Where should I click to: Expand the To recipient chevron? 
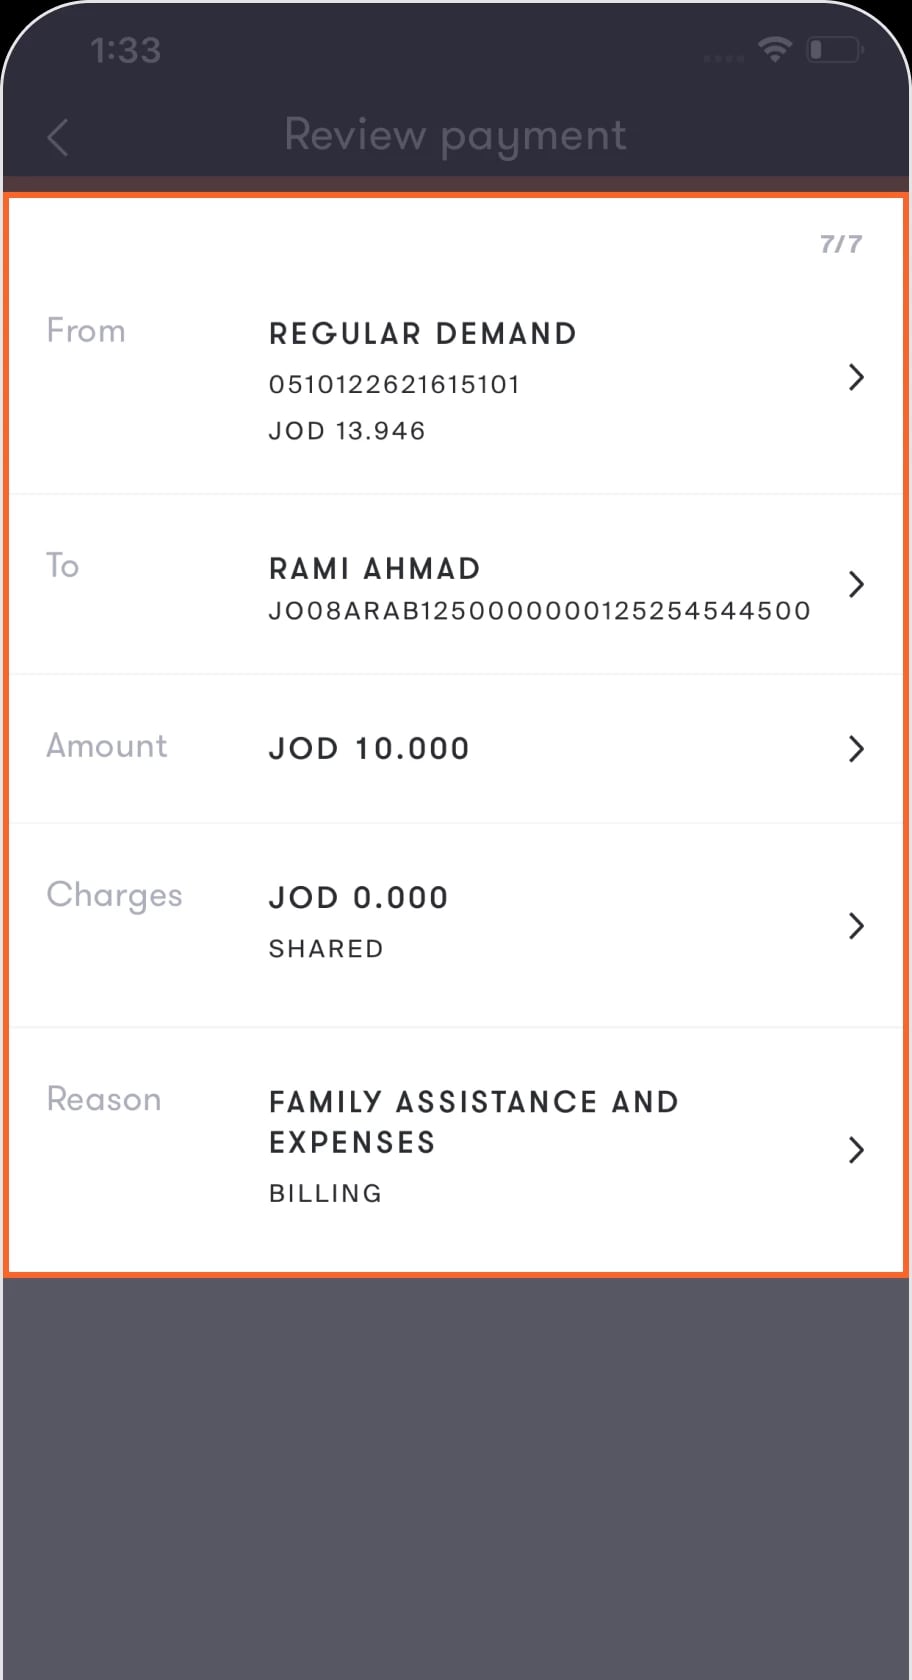coord(856,585)
